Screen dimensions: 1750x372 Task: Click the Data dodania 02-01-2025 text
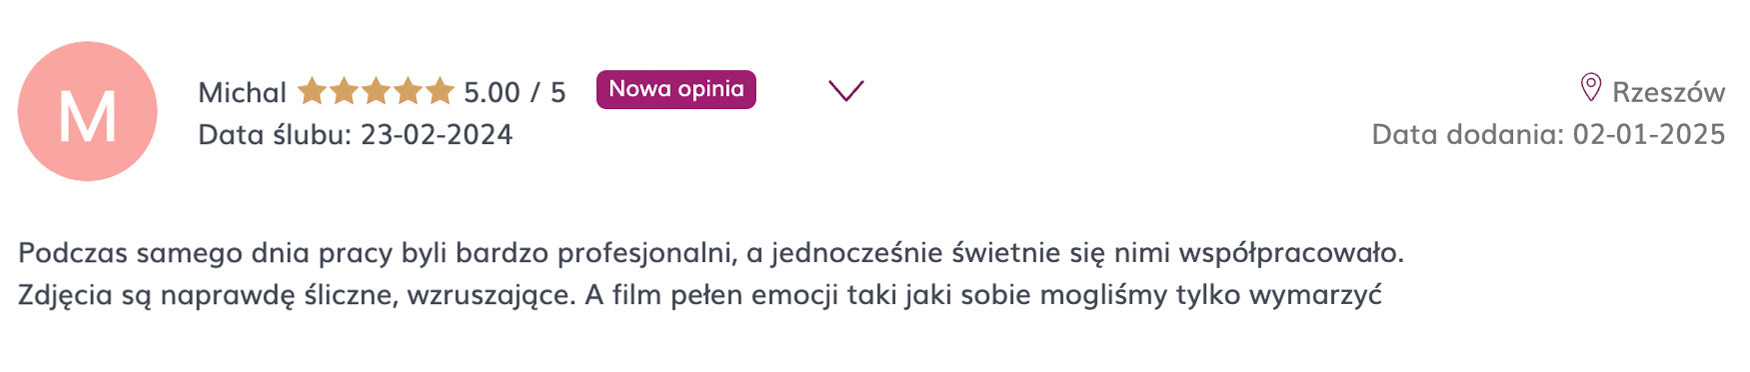coord(1548,134)
